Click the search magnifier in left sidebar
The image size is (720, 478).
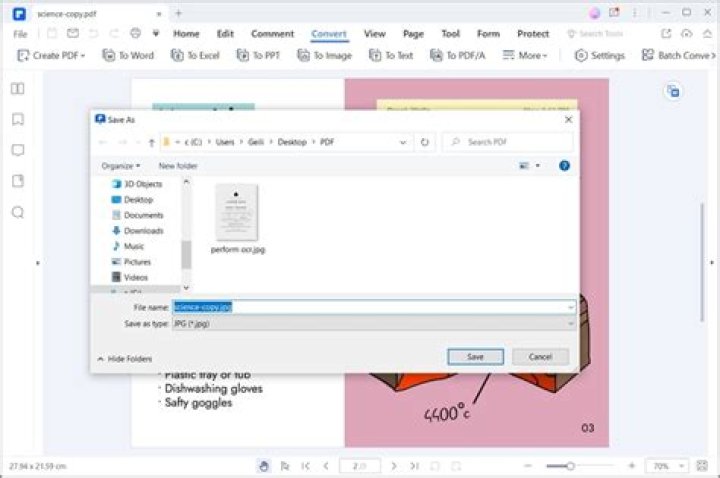coord(17,212)
